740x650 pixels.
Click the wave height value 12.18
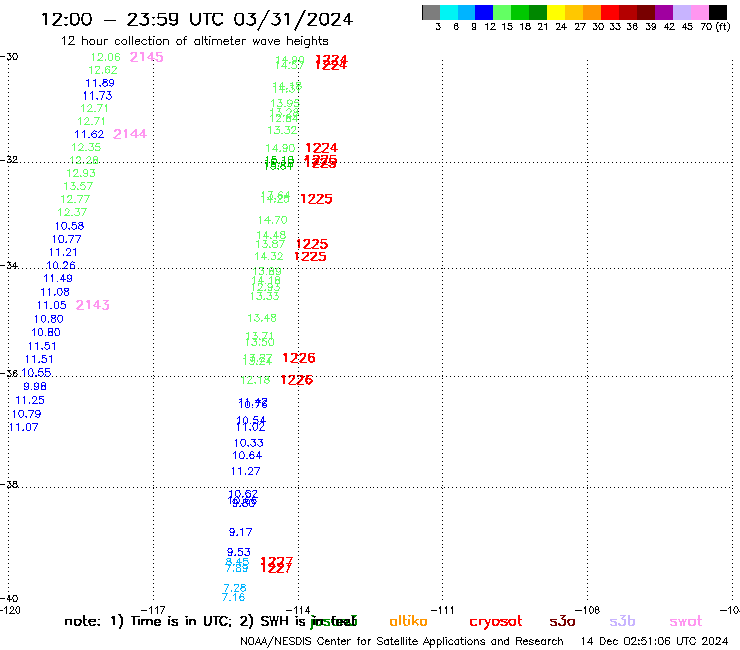pyautogui.click(x=255, y=380)
